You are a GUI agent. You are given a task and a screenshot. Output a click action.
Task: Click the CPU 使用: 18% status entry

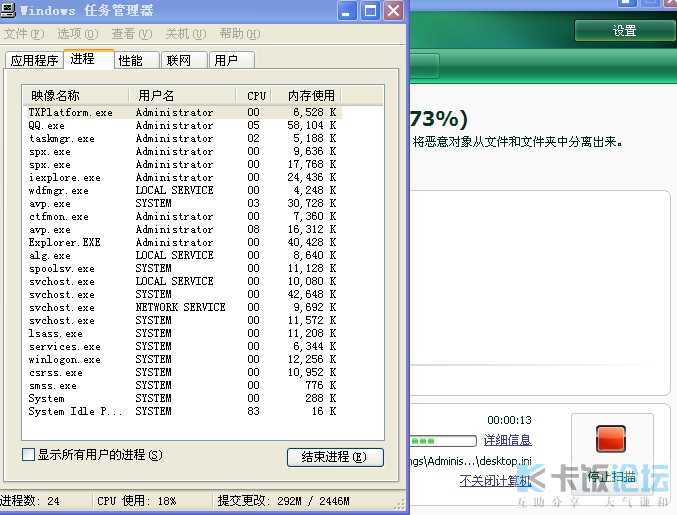pos(136,501)
